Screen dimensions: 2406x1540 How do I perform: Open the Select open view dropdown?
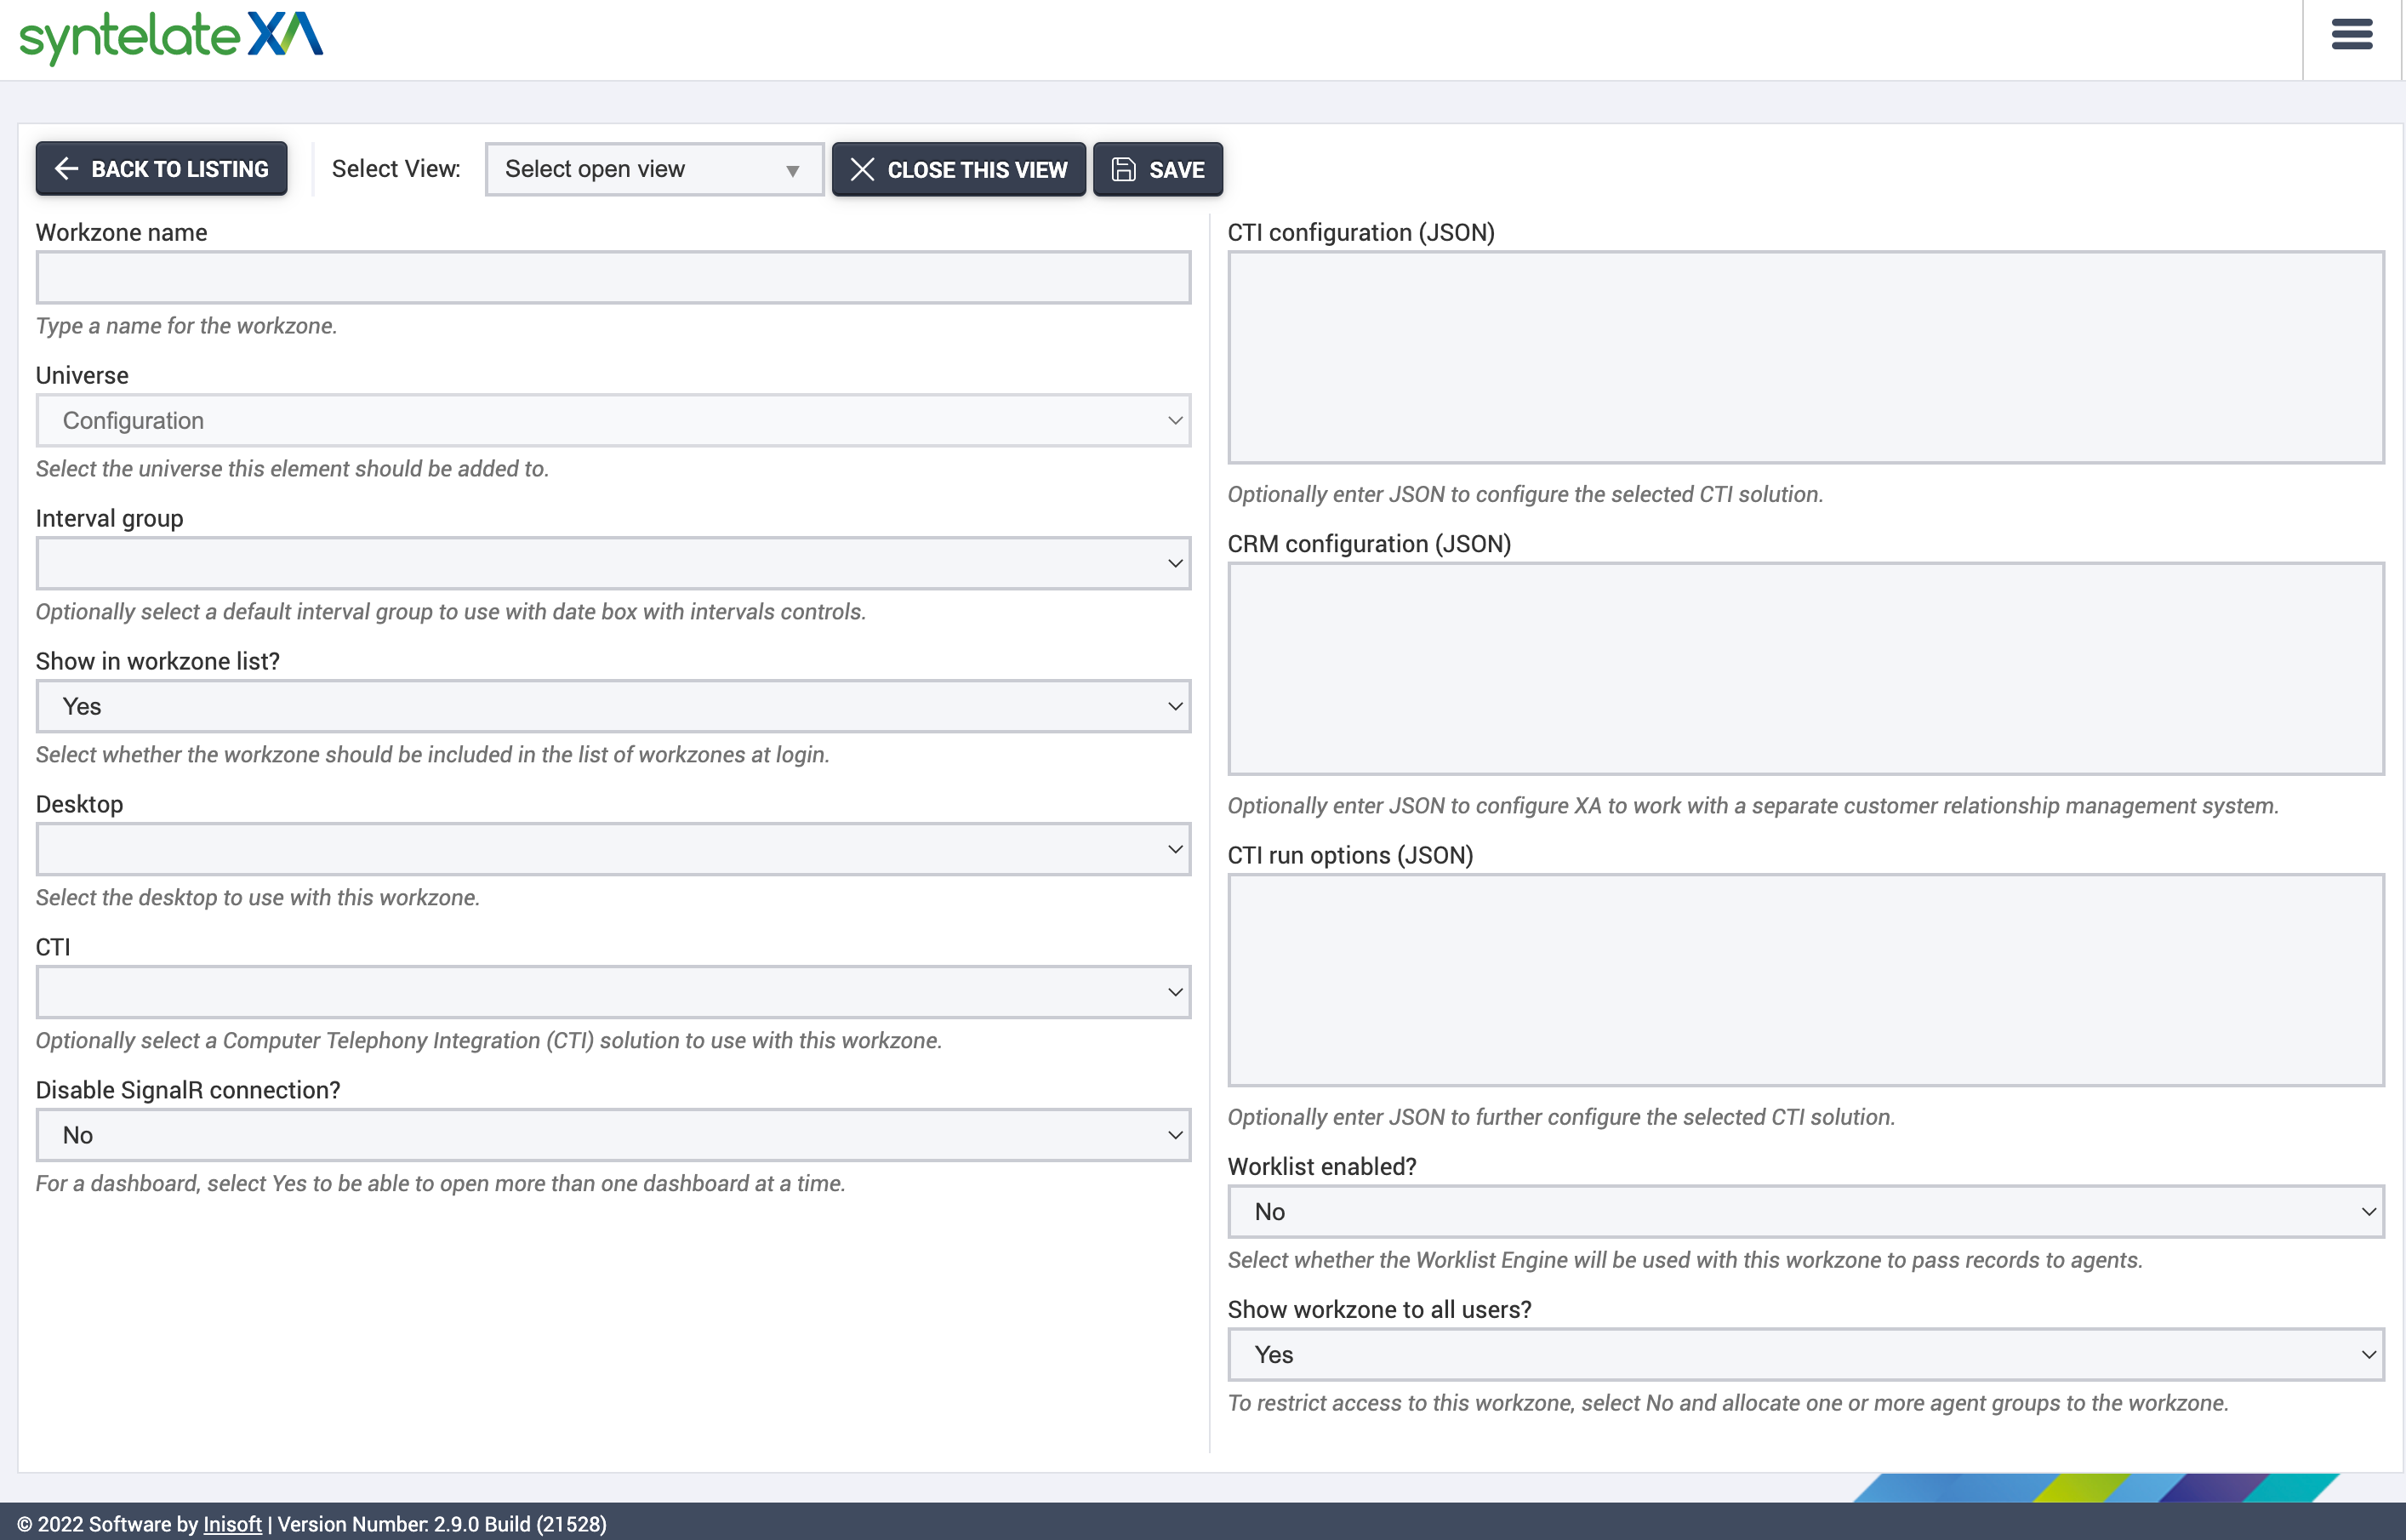(x=653, y=169)
